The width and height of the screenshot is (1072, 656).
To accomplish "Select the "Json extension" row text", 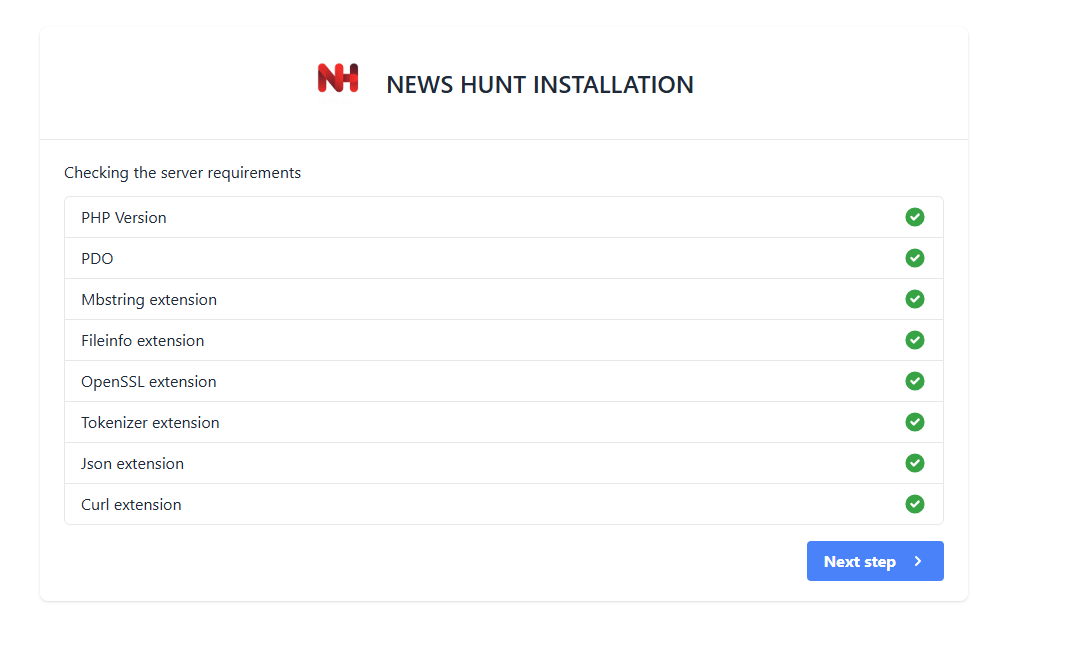I will (132, 463).
